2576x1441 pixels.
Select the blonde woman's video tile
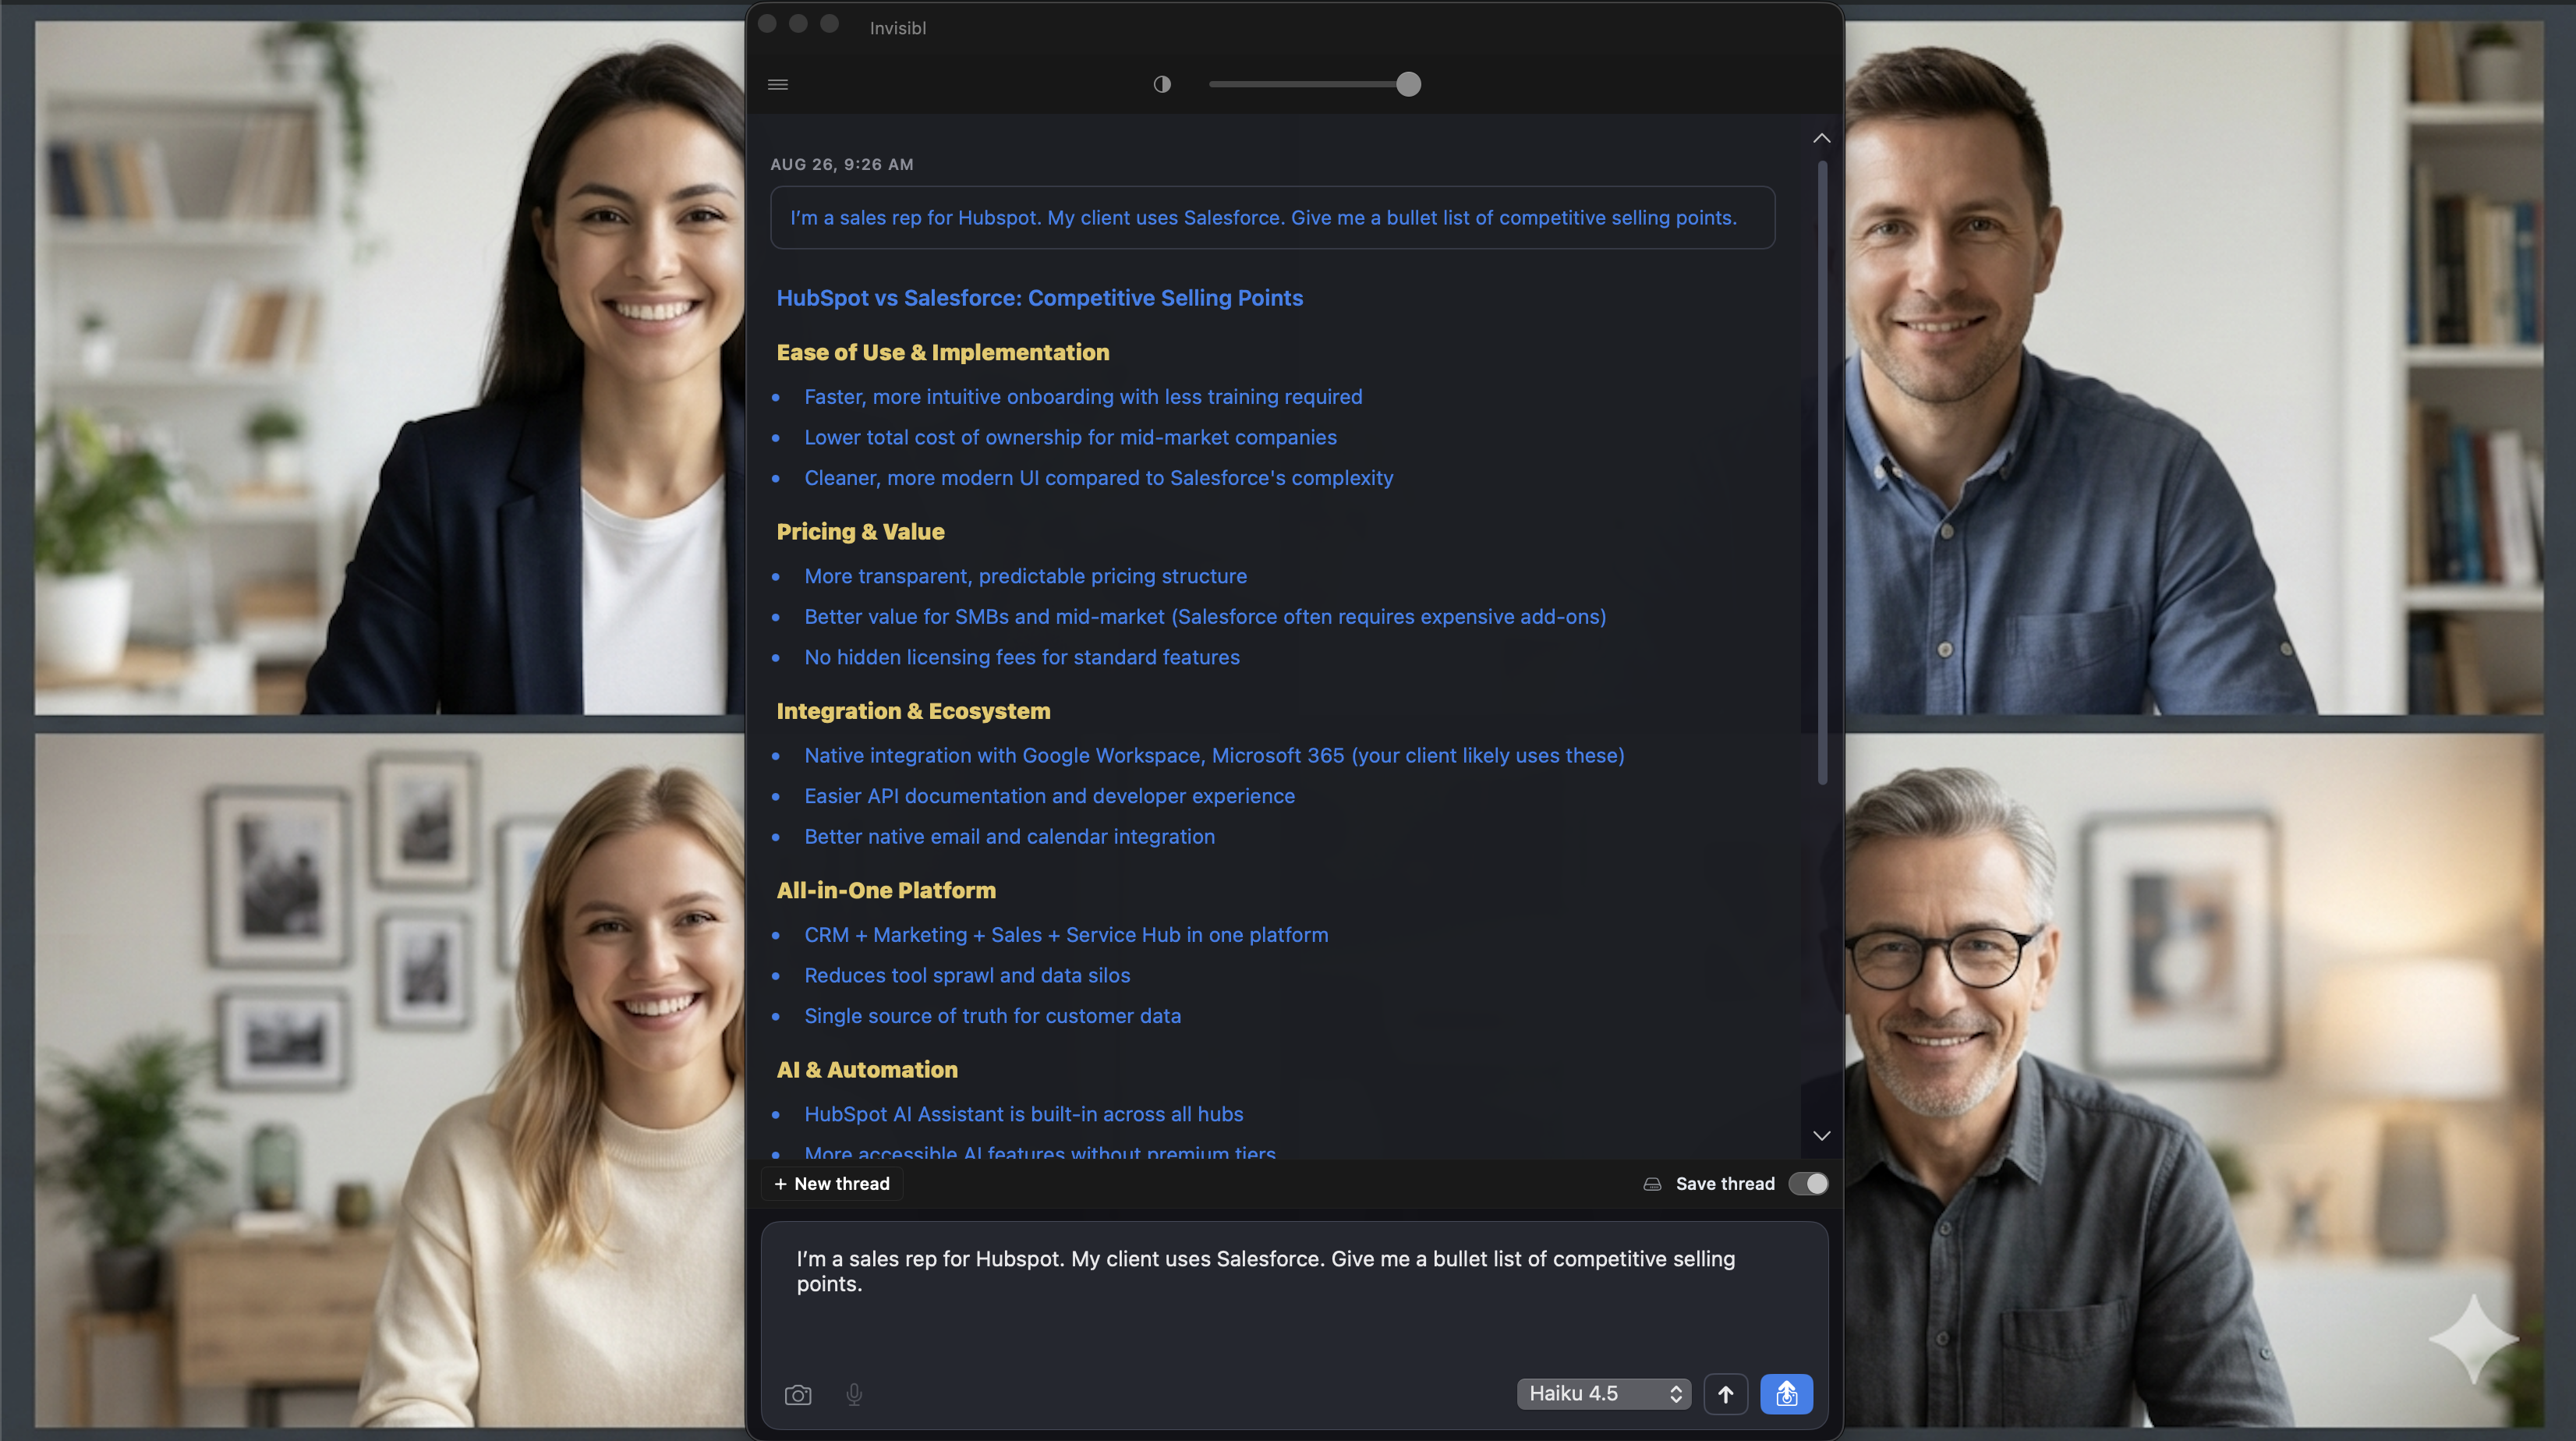click(390, 1080)
